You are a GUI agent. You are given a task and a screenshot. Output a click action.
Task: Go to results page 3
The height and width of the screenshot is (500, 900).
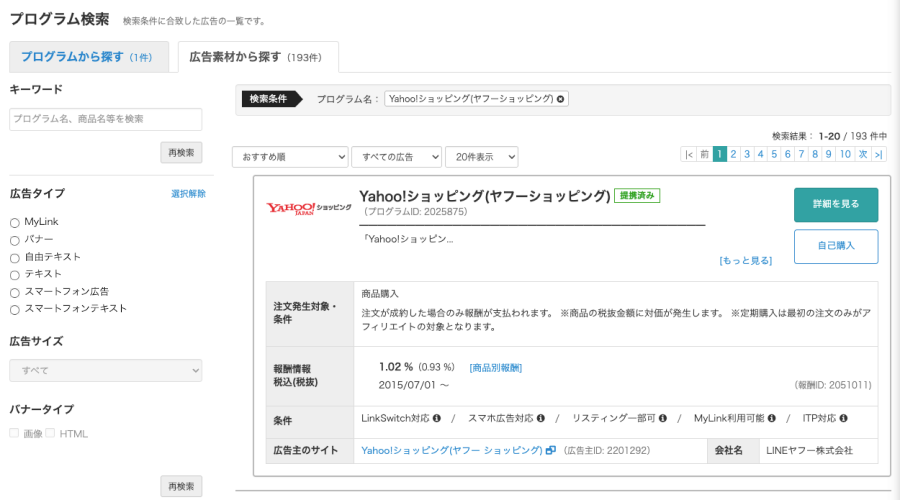[x=747, y=154]
